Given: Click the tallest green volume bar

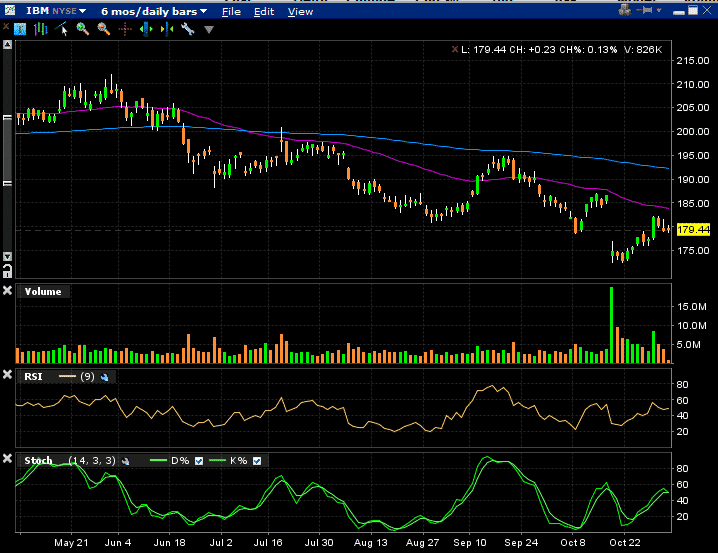Looking at the screenshot, I should (611, 325).
